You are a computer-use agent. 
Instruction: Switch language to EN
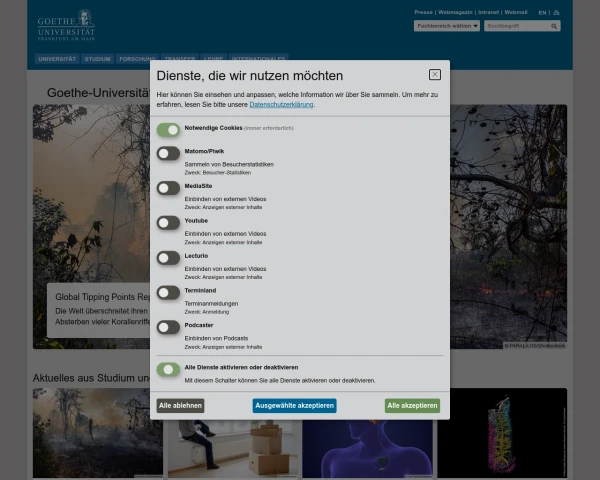pos(542,13)
